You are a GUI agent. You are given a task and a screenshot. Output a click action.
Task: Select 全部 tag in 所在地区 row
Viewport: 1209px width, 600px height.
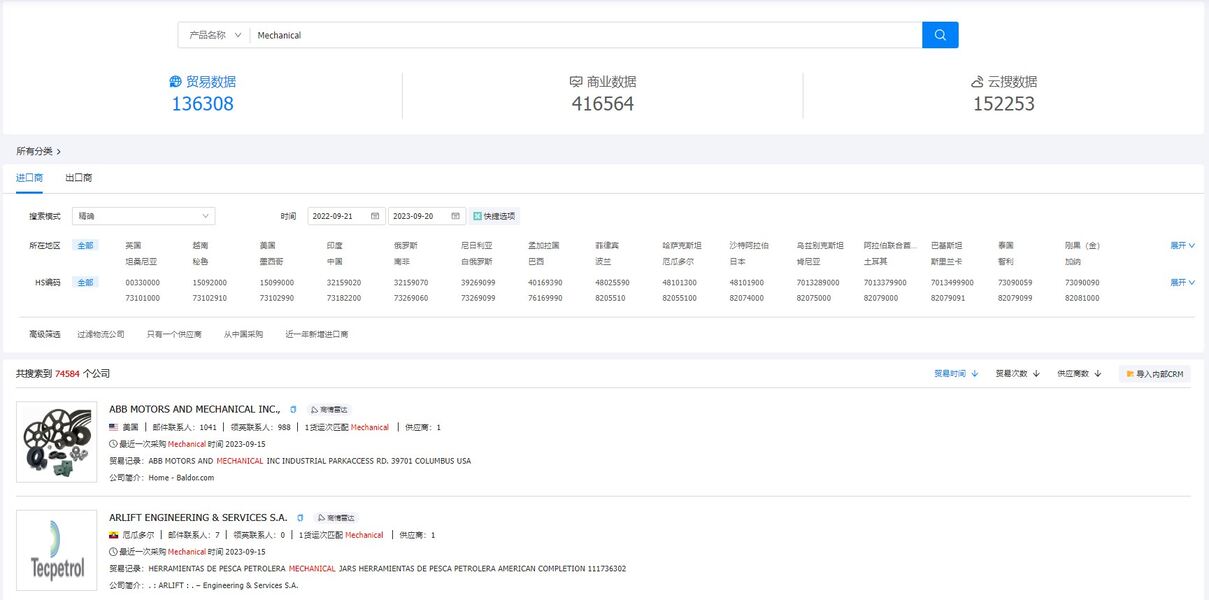coord(86,245)
